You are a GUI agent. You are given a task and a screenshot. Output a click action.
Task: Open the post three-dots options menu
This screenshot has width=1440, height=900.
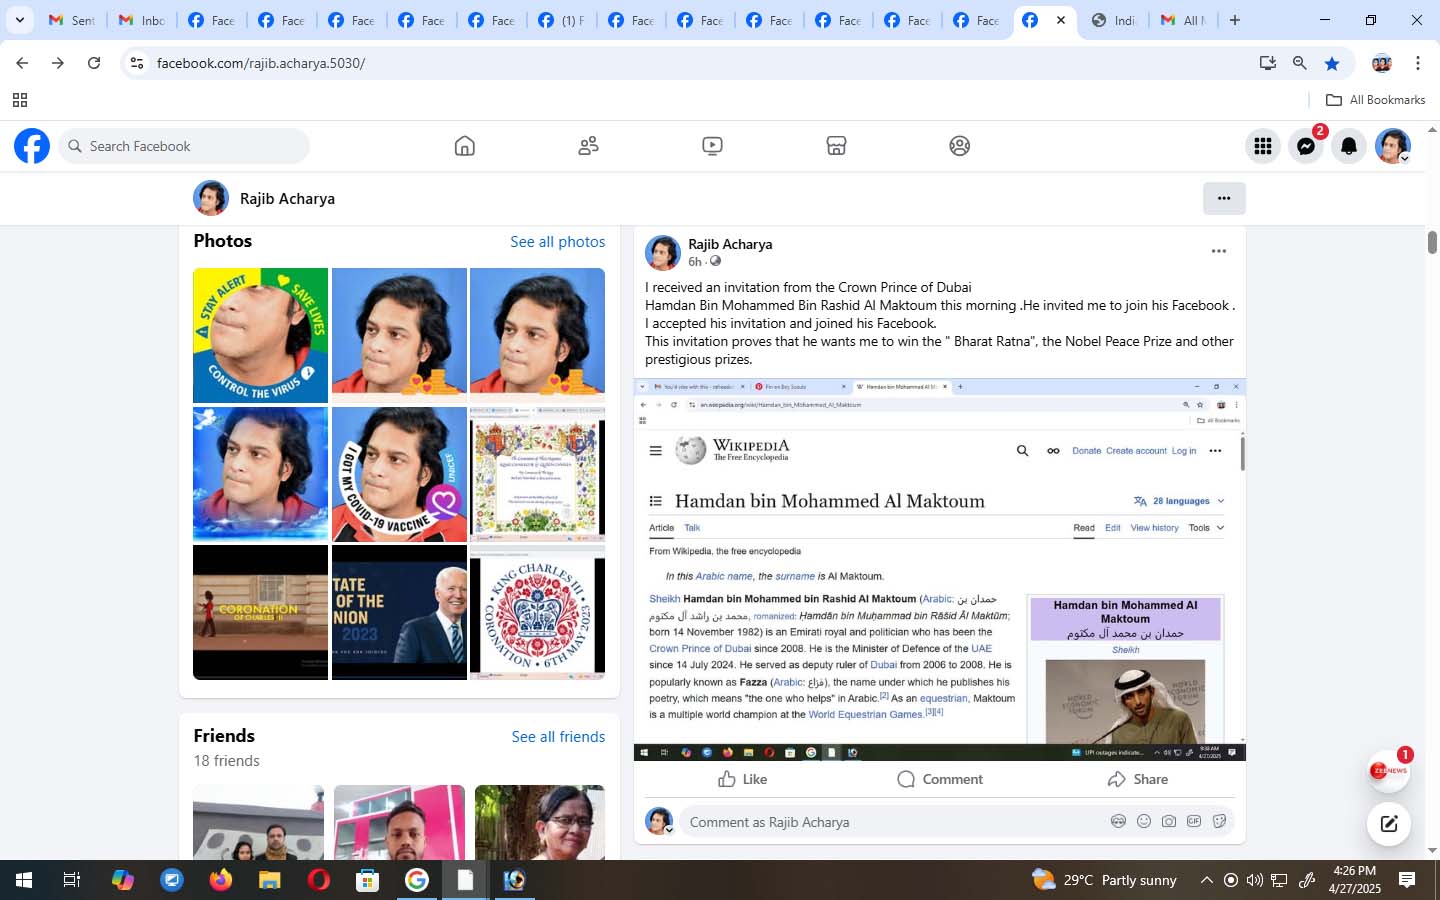[1218, 251]
